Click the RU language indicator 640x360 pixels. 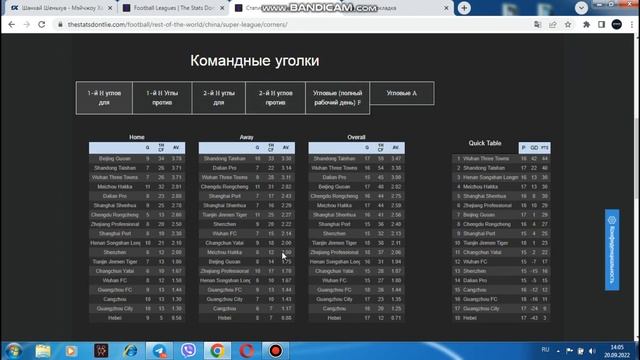click(x=545, y=350)
